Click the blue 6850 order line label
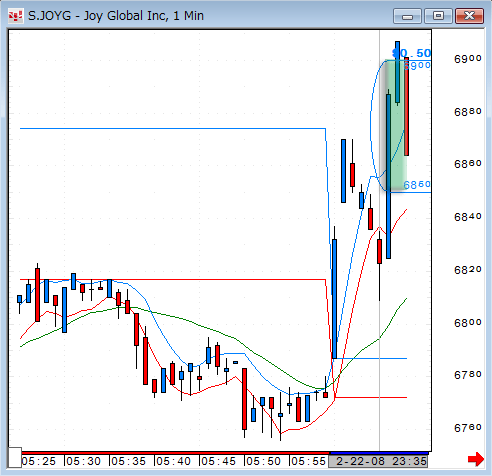 point(417,185)
